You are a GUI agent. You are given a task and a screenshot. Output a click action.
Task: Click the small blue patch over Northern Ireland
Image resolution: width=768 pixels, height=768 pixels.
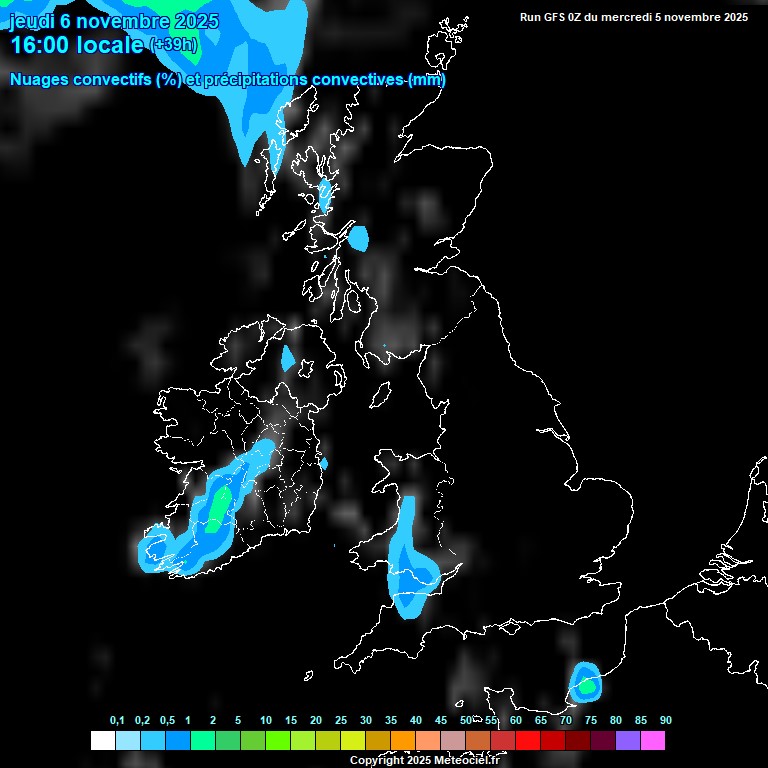tap(288, 358)
